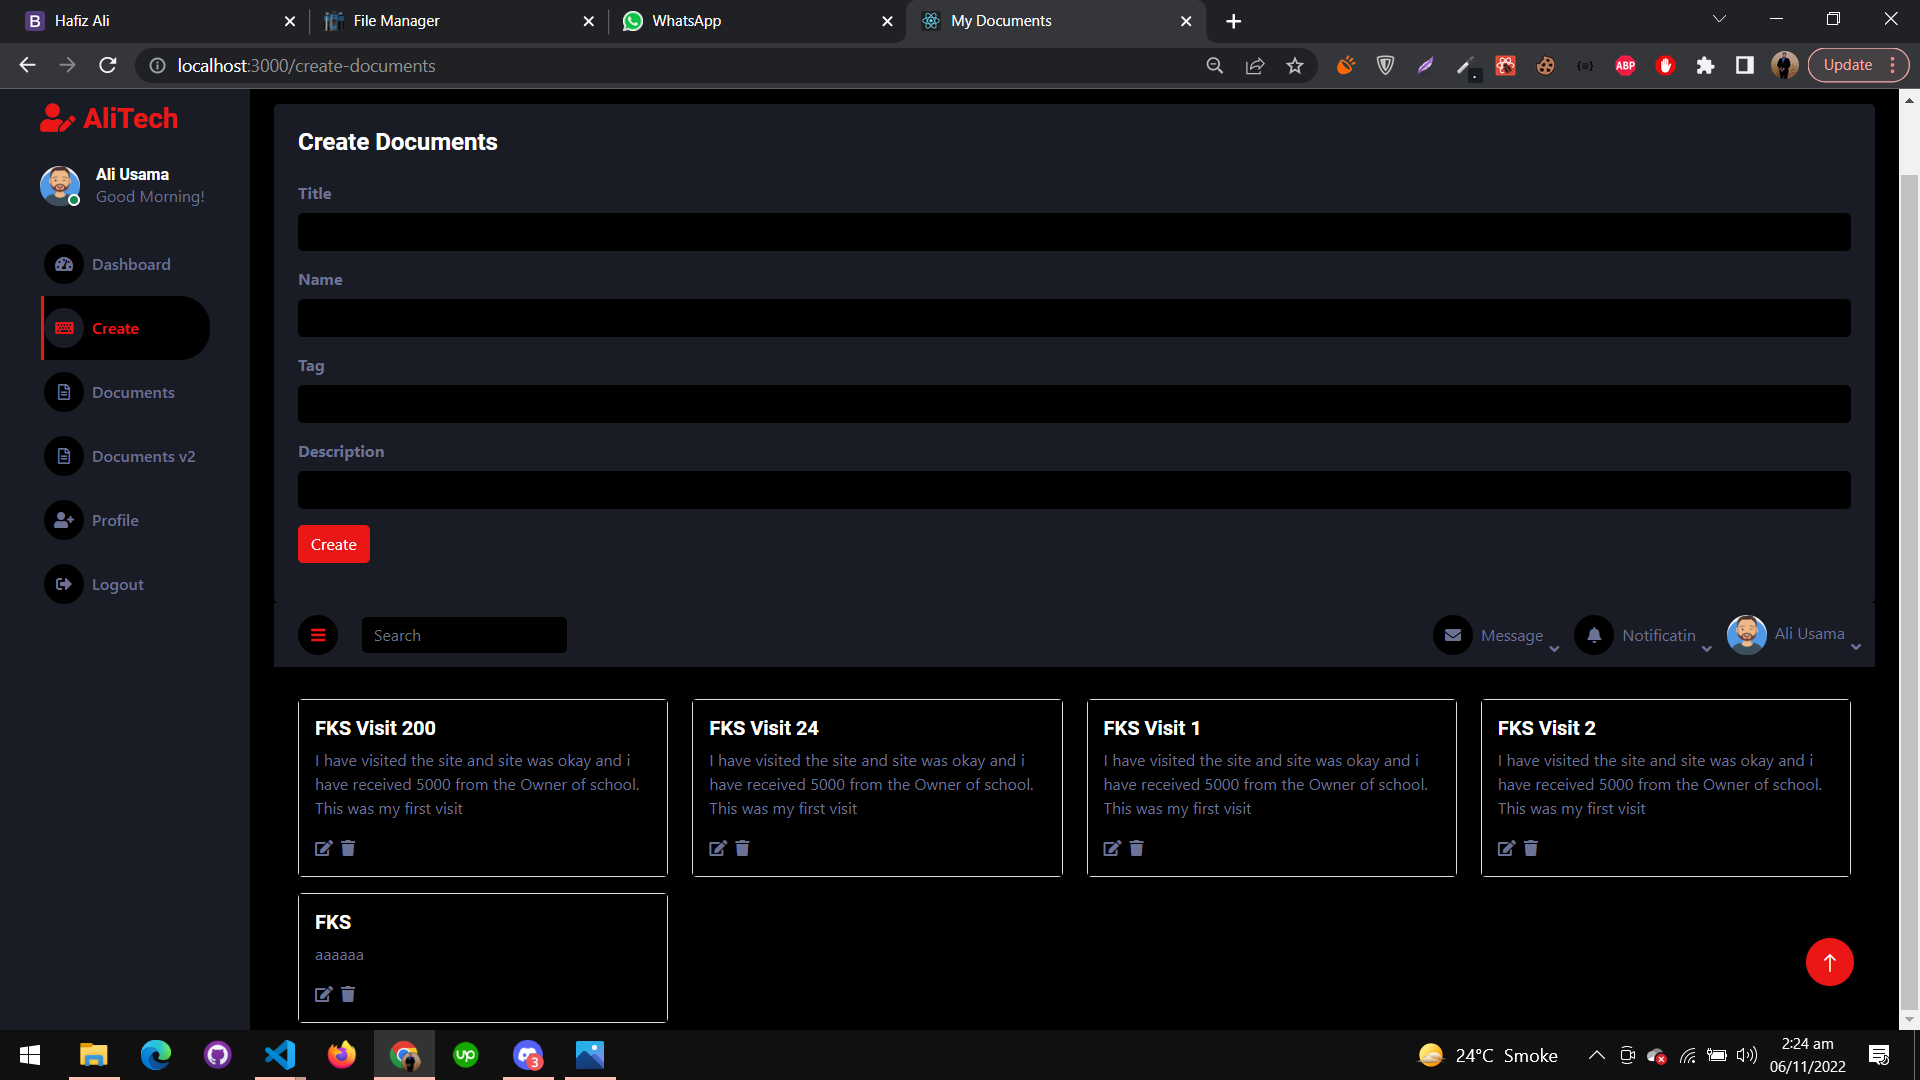Delete the FKS Visit 24 document
The image size is (1920, 1080).
tap(742, 848)
